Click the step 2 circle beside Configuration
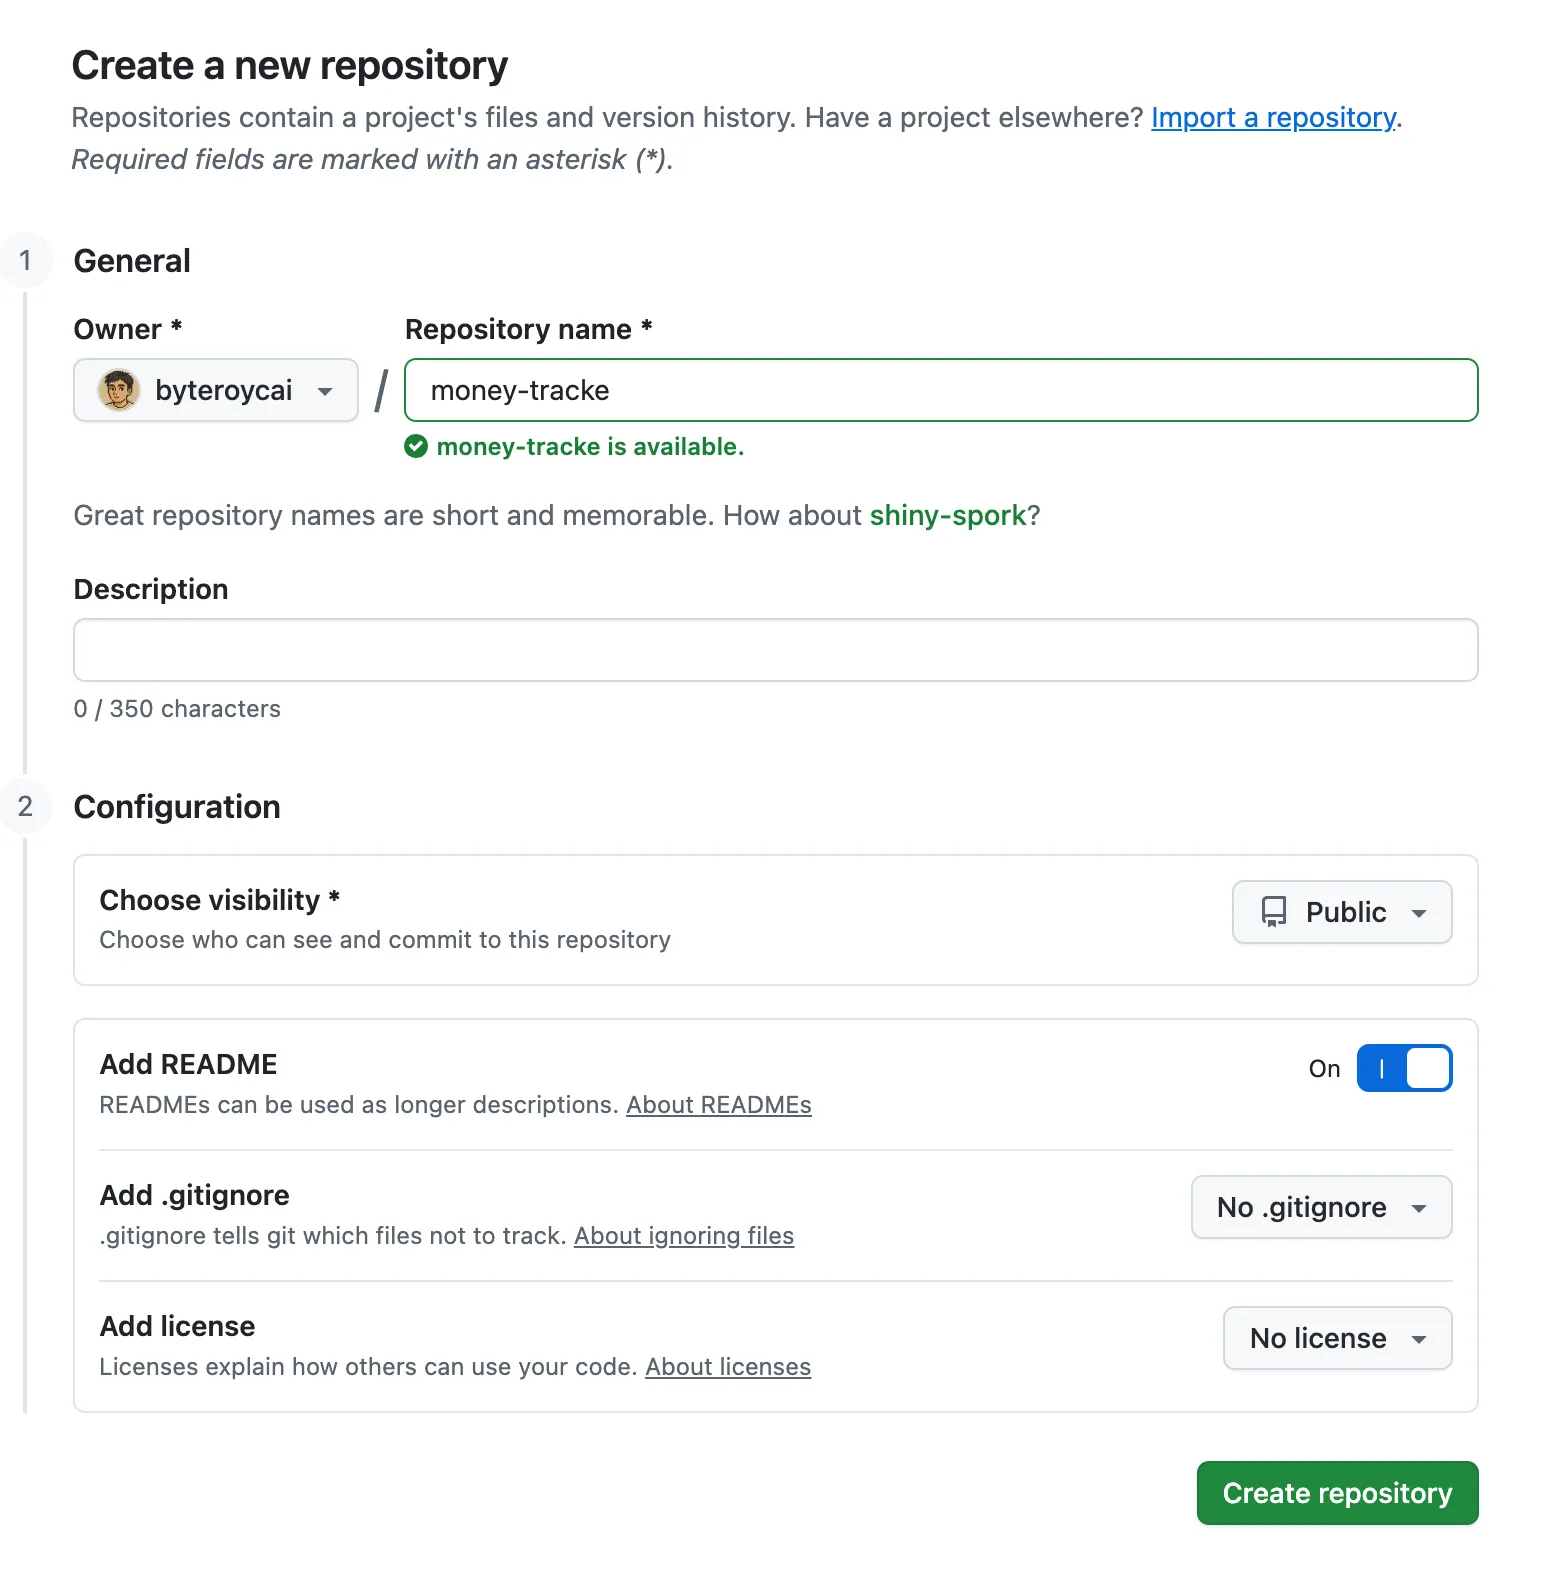This screenshot has height=1574, width=1564. [27, 806]
